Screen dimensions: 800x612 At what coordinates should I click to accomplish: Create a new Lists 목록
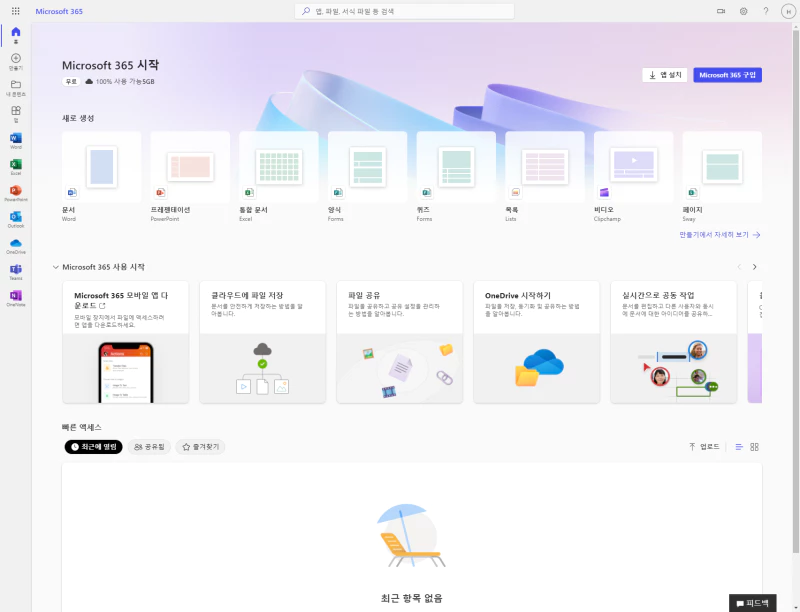(545, 176)
